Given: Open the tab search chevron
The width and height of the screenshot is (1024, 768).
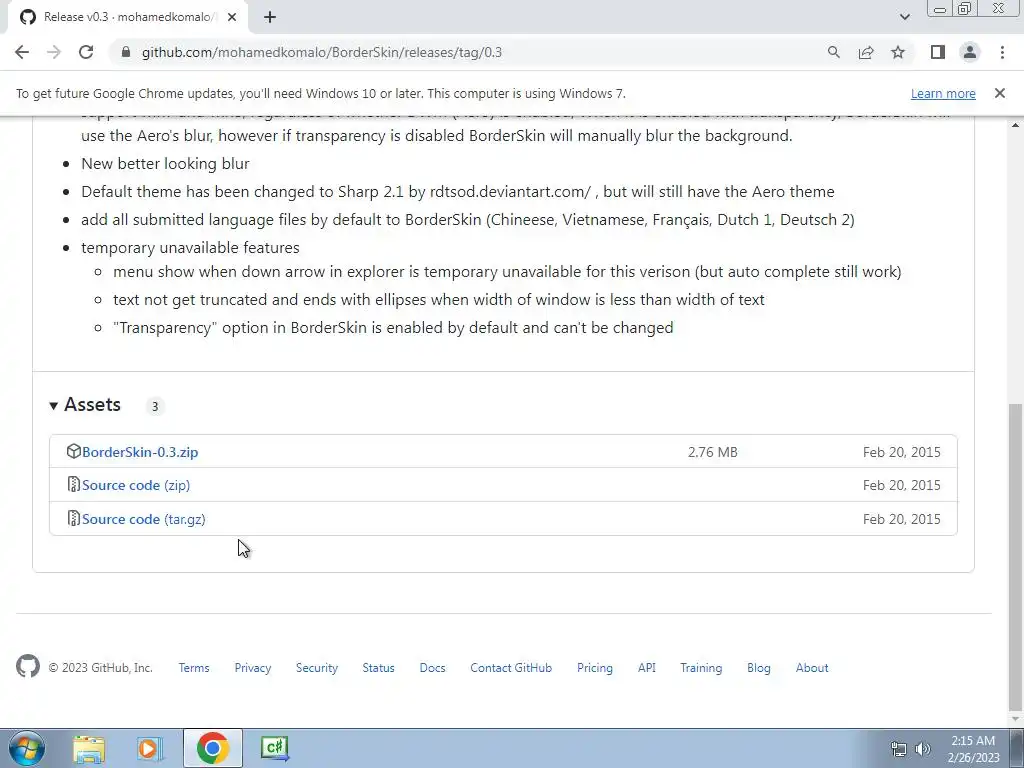Looking at the screenshot, I should [x=904, y=17].
